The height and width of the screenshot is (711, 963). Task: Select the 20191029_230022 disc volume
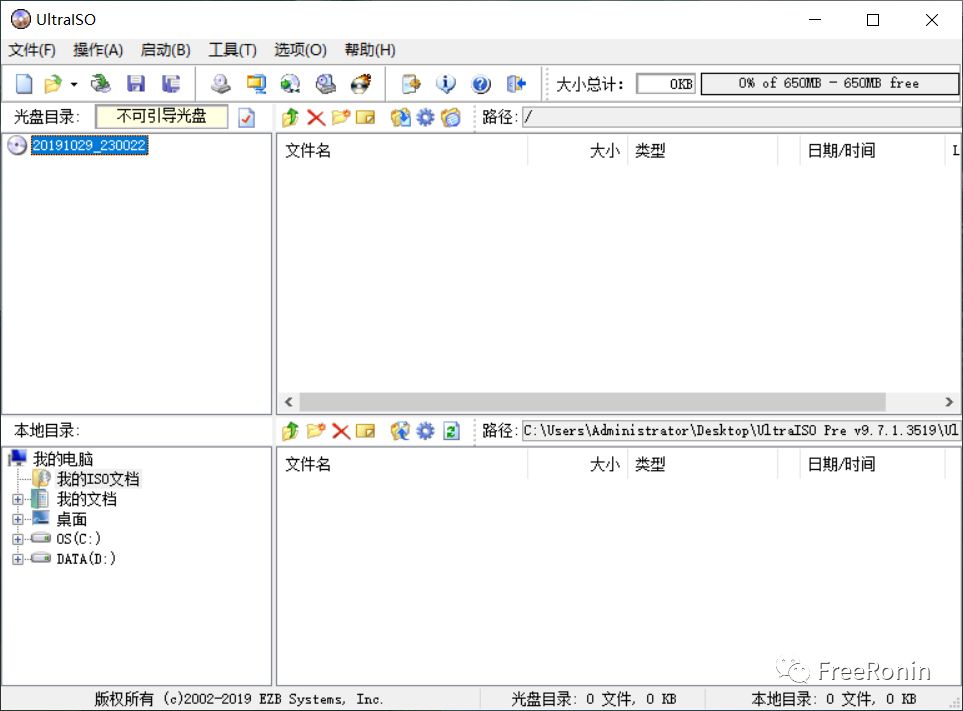pyautogui.click(x=90, y=145)
